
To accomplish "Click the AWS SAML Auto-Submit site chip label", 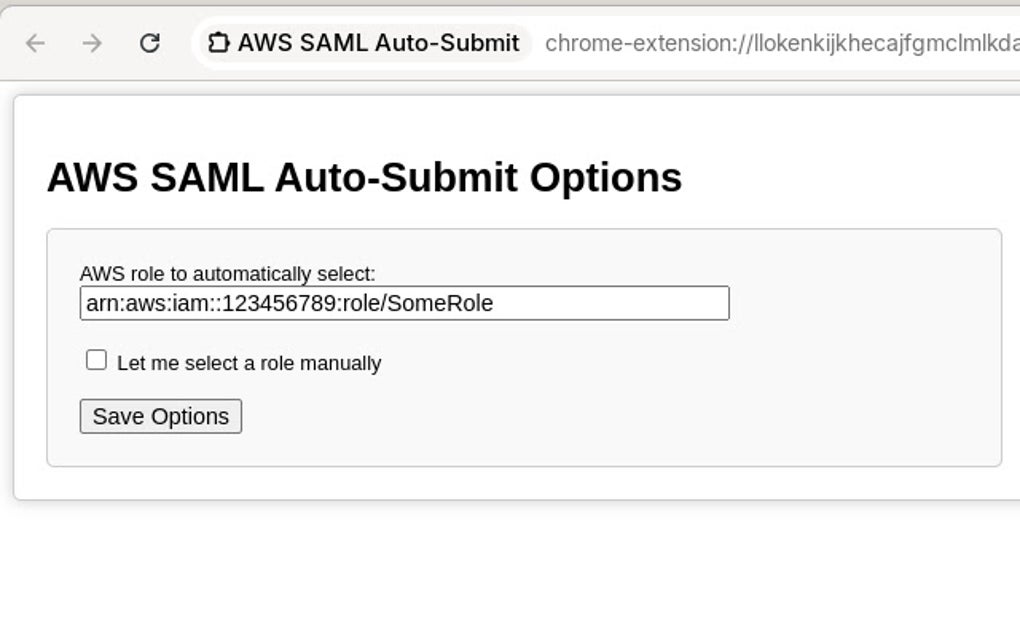I will [x=378, y=43].
